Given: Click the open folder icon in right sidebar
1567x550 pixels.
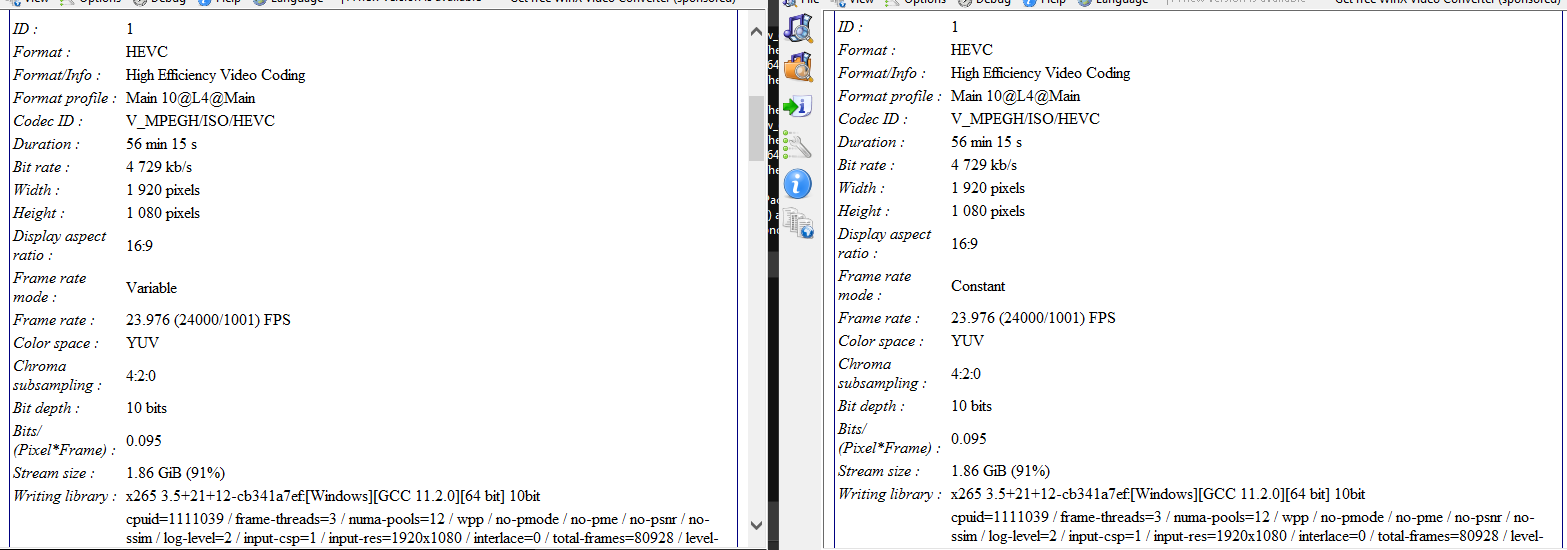Looking at the screenshot, I should (797, 67).
